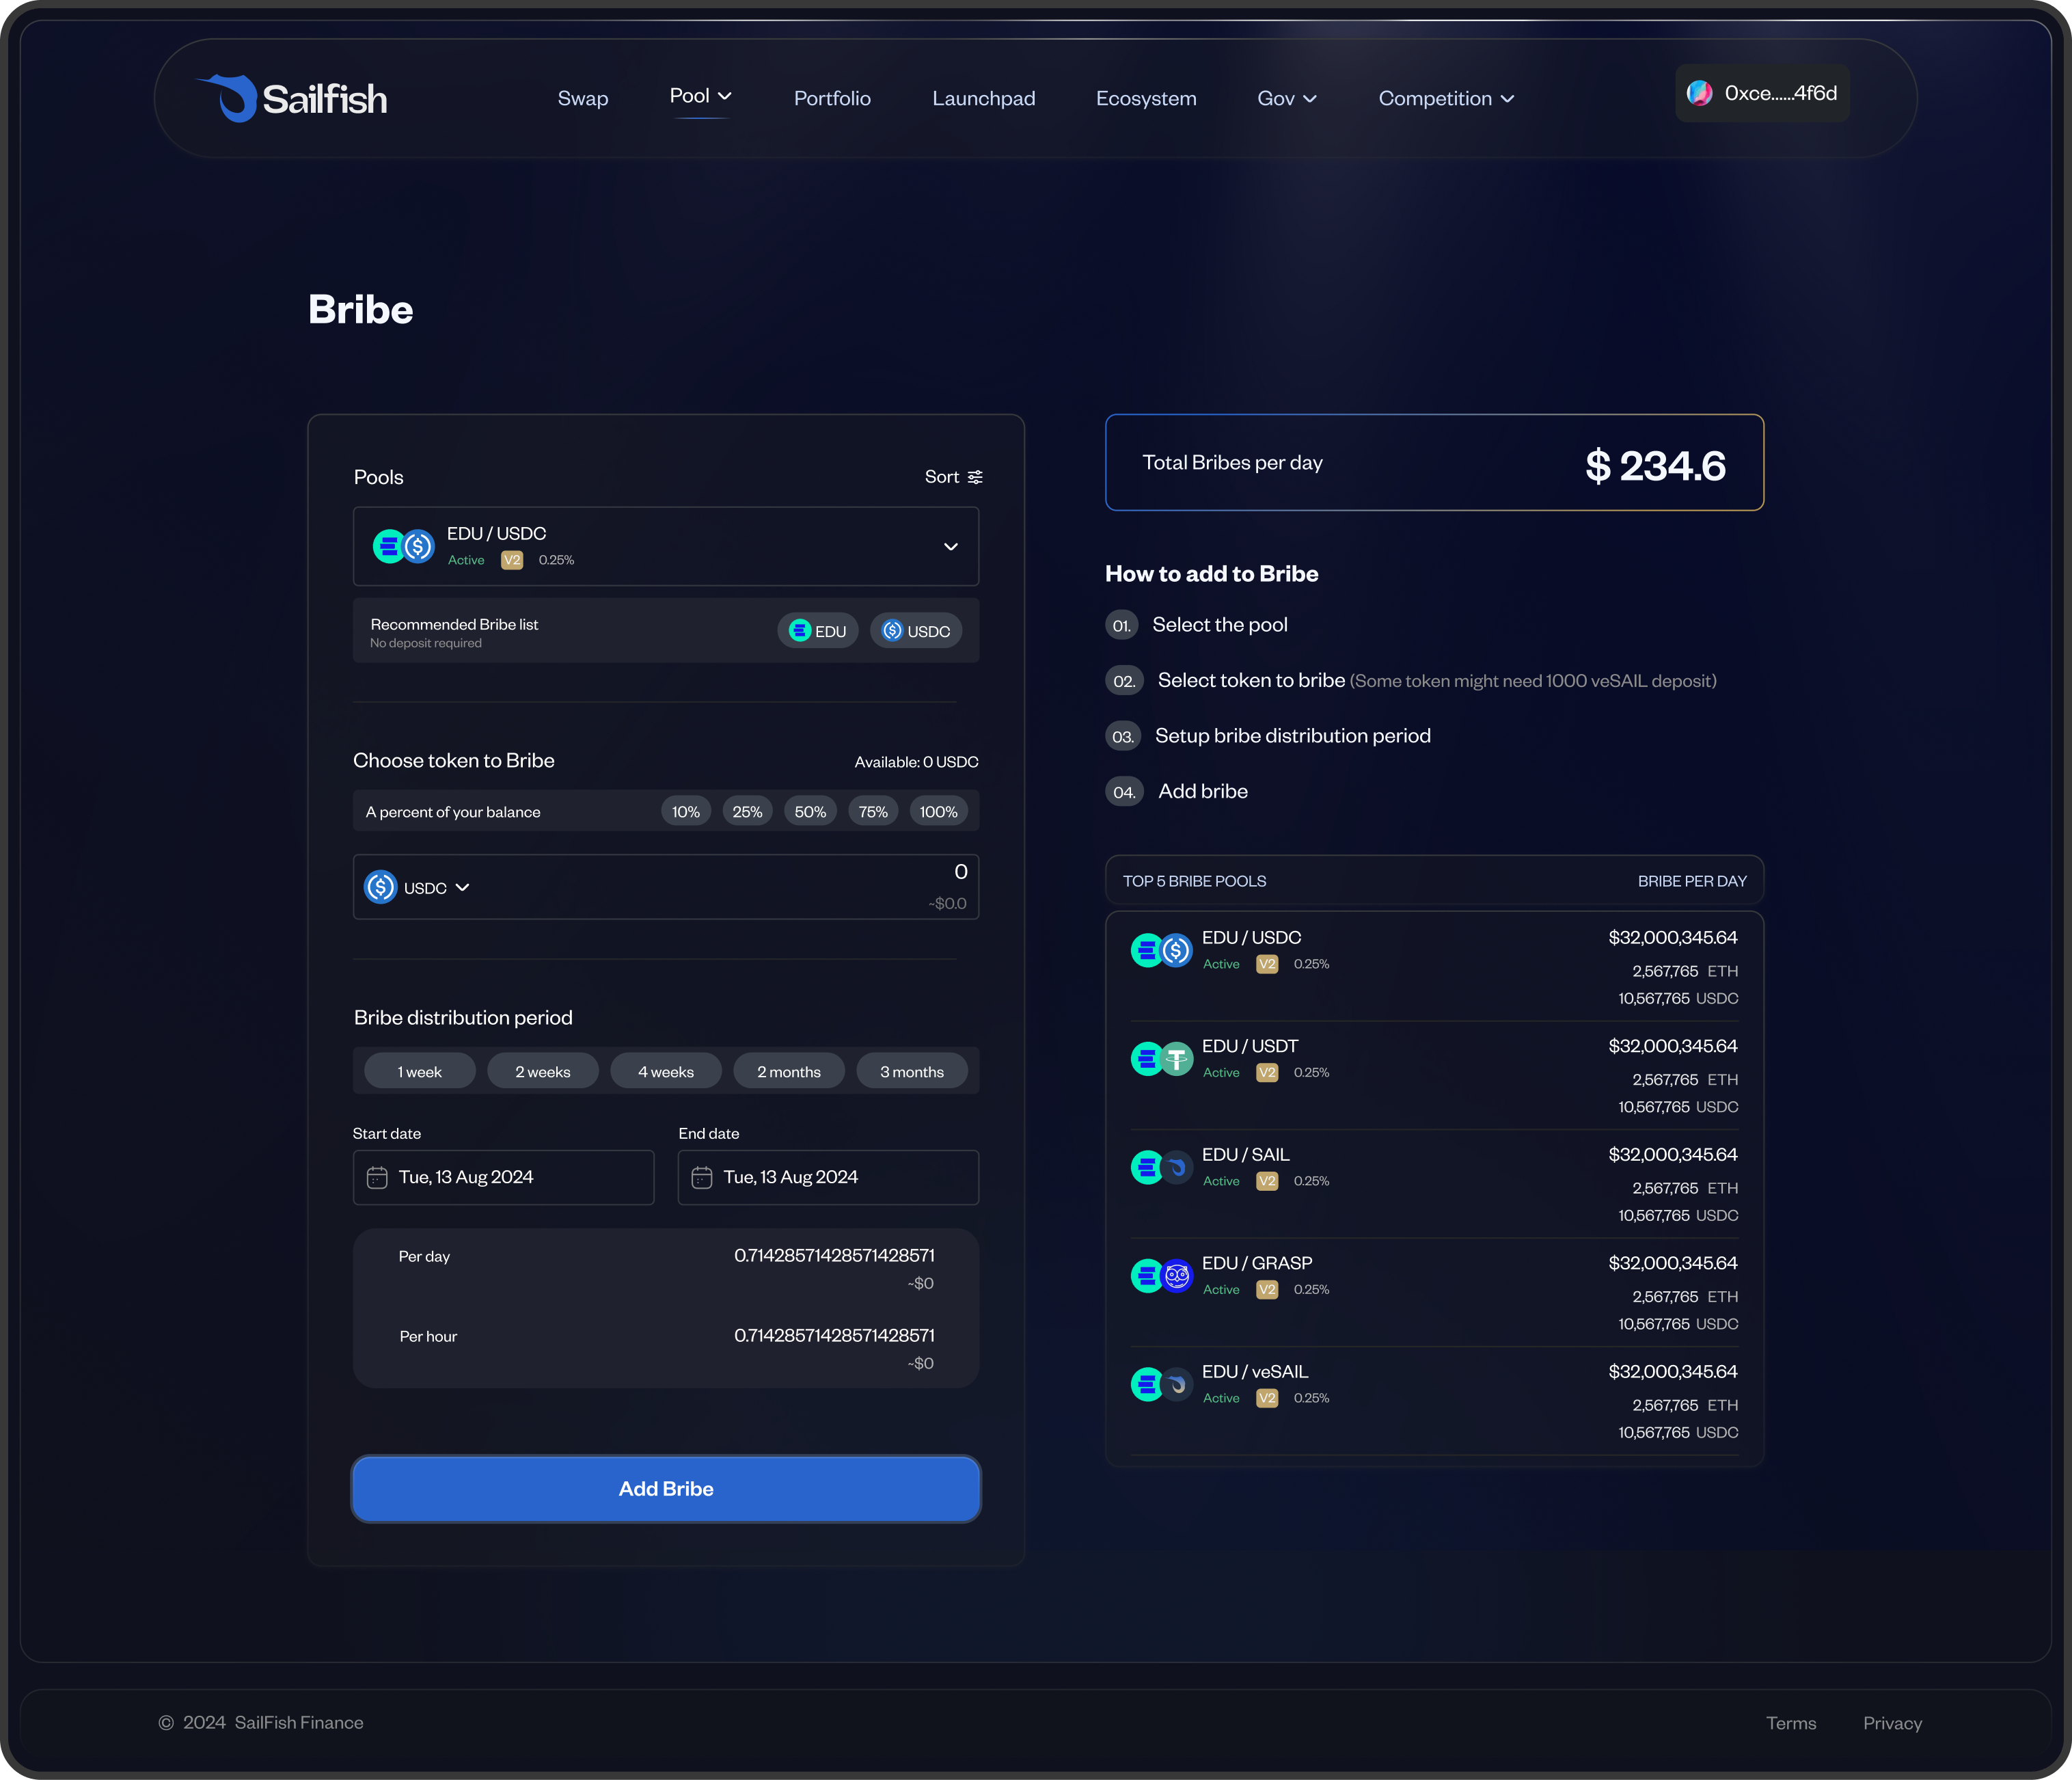The height and width of the screenshot is (1780, 2072).
Task: Click the Start date calendar icon
Action: pos(377,1177)
